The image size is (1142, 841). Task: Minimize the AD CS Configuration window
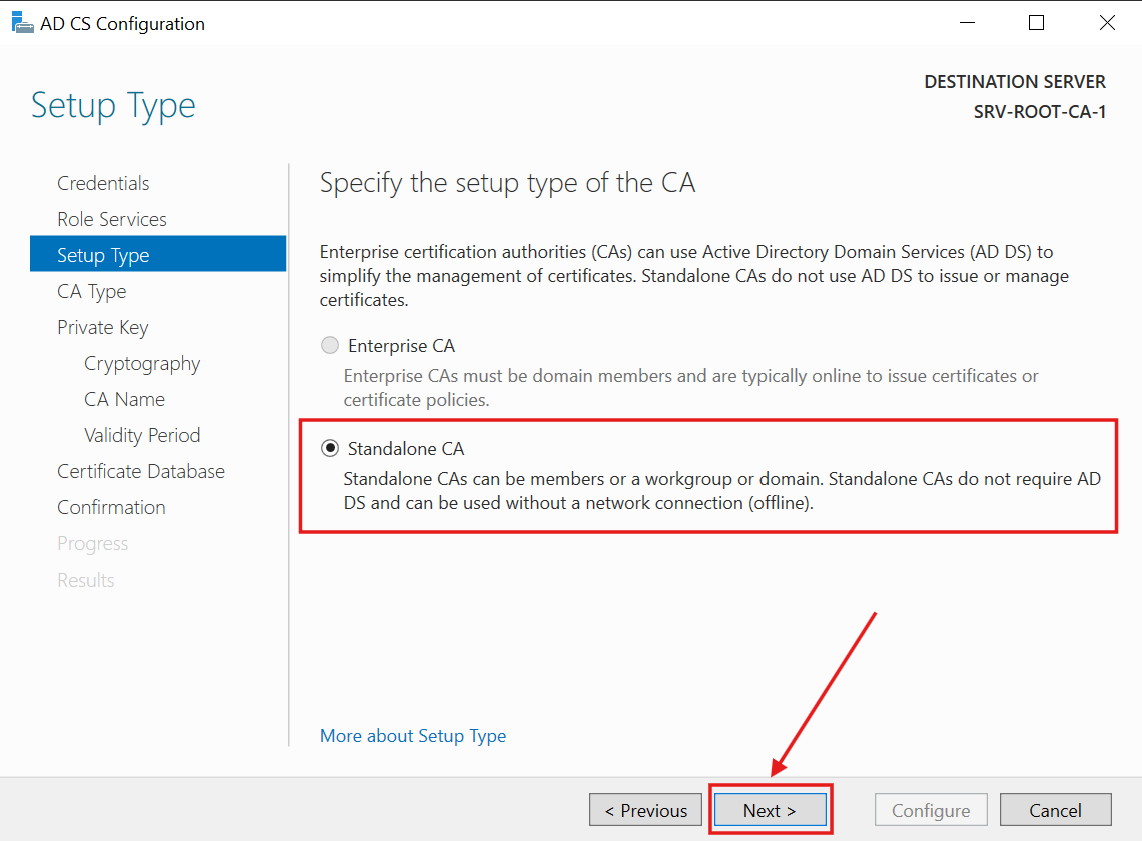[x=967, y=21]
